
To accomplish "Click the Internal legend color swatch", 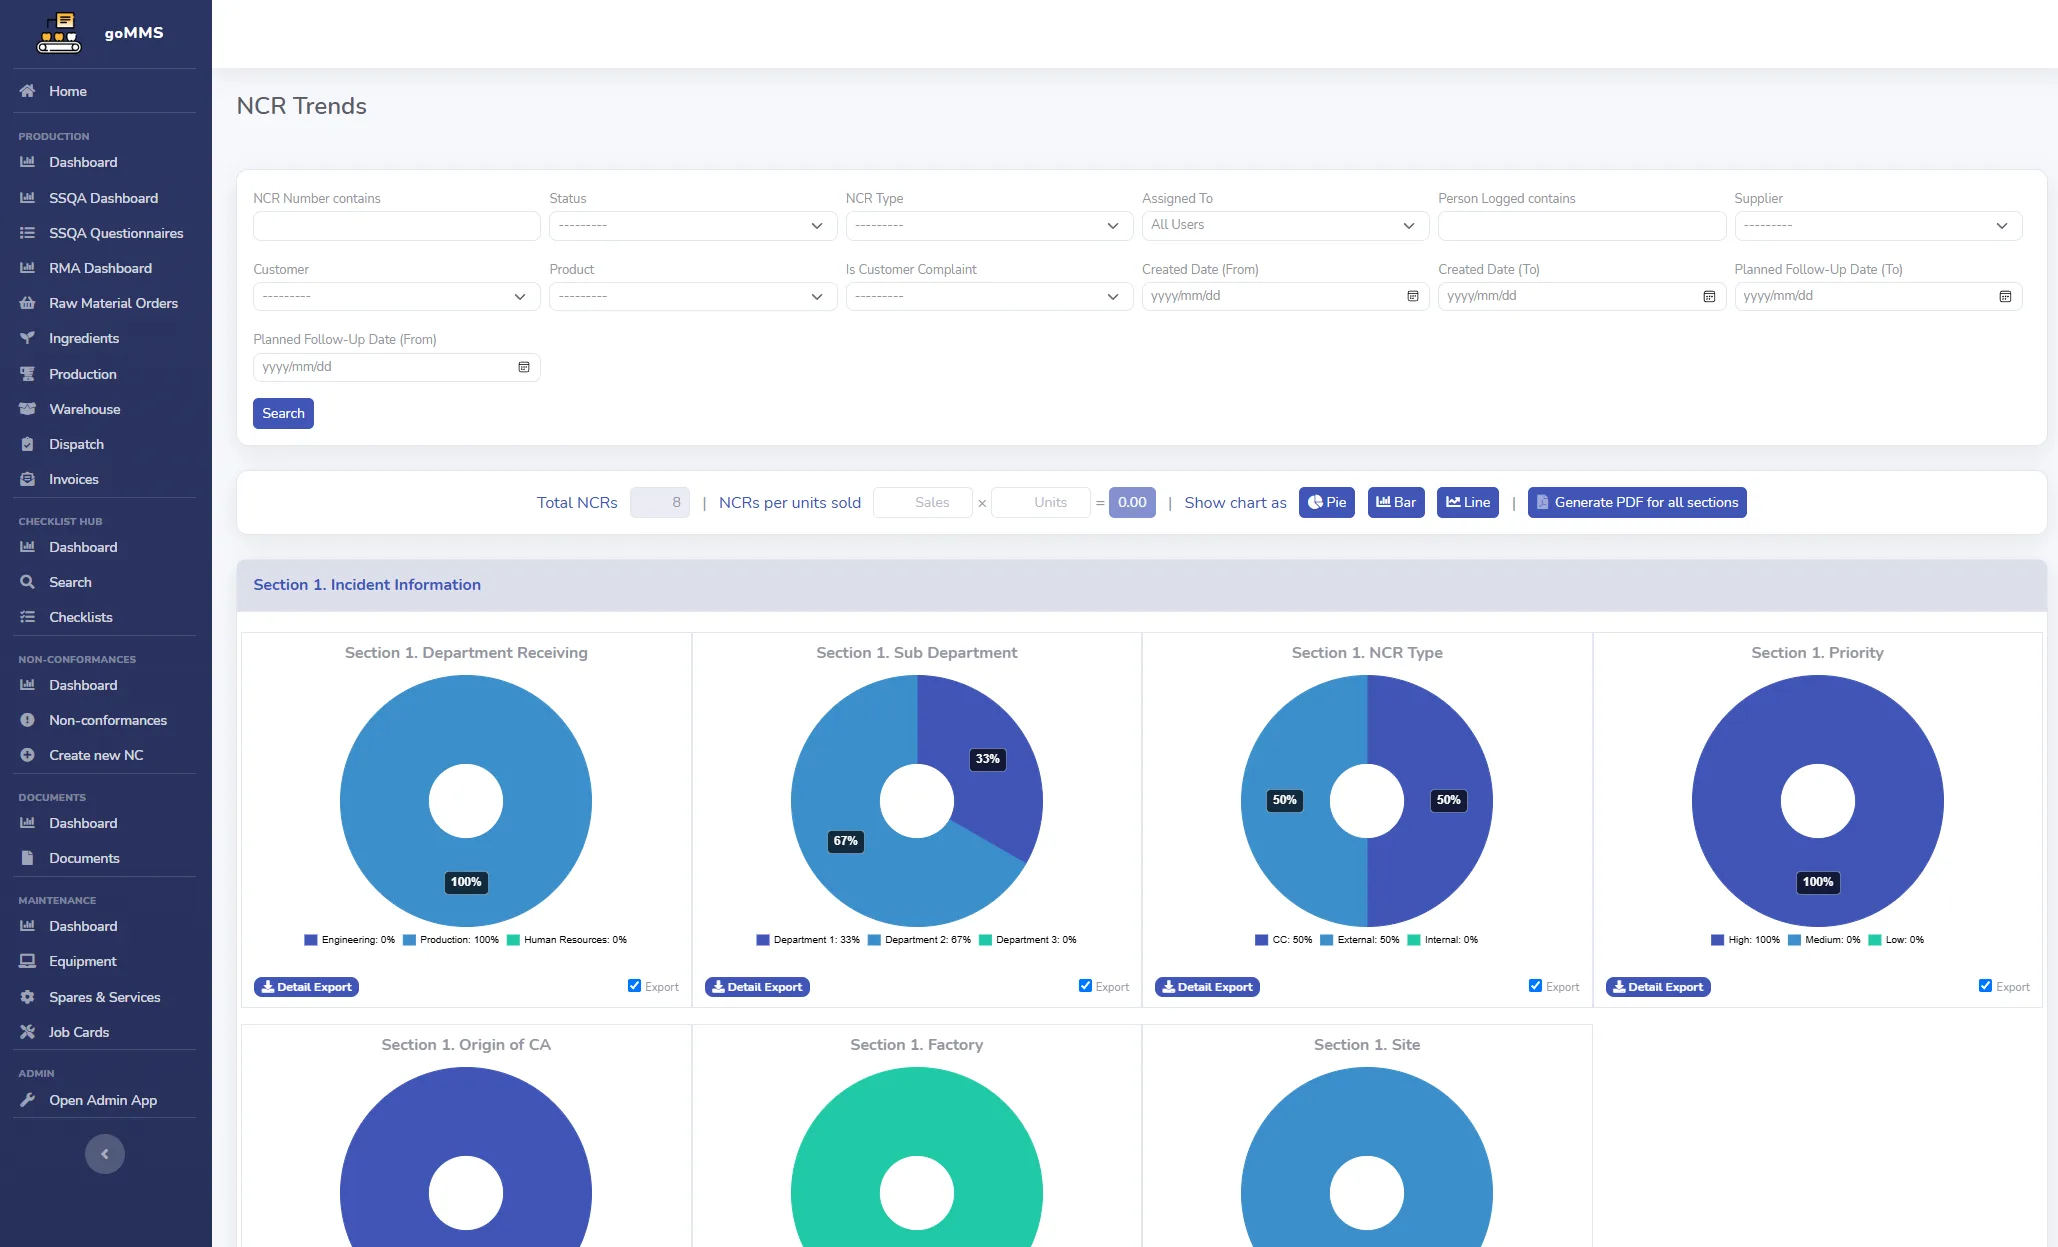I will 1414,940.
